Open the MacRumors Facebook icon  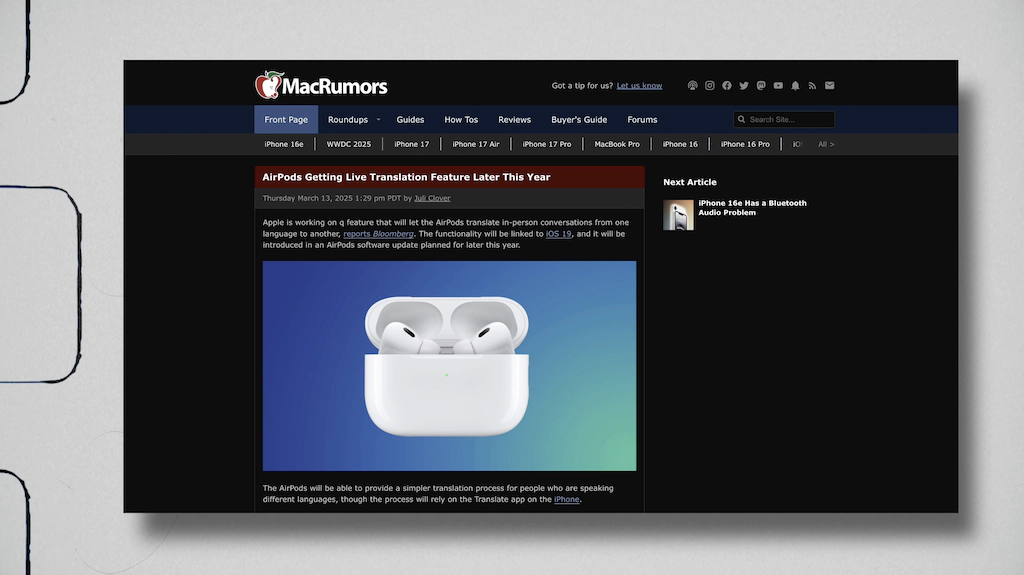[x=727, y=86]
